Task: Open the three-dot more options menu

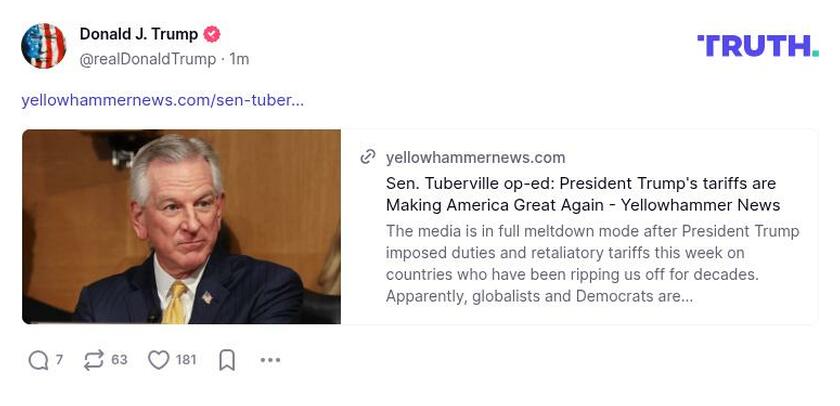Action: pyautogui.click(x=270, y=360)
